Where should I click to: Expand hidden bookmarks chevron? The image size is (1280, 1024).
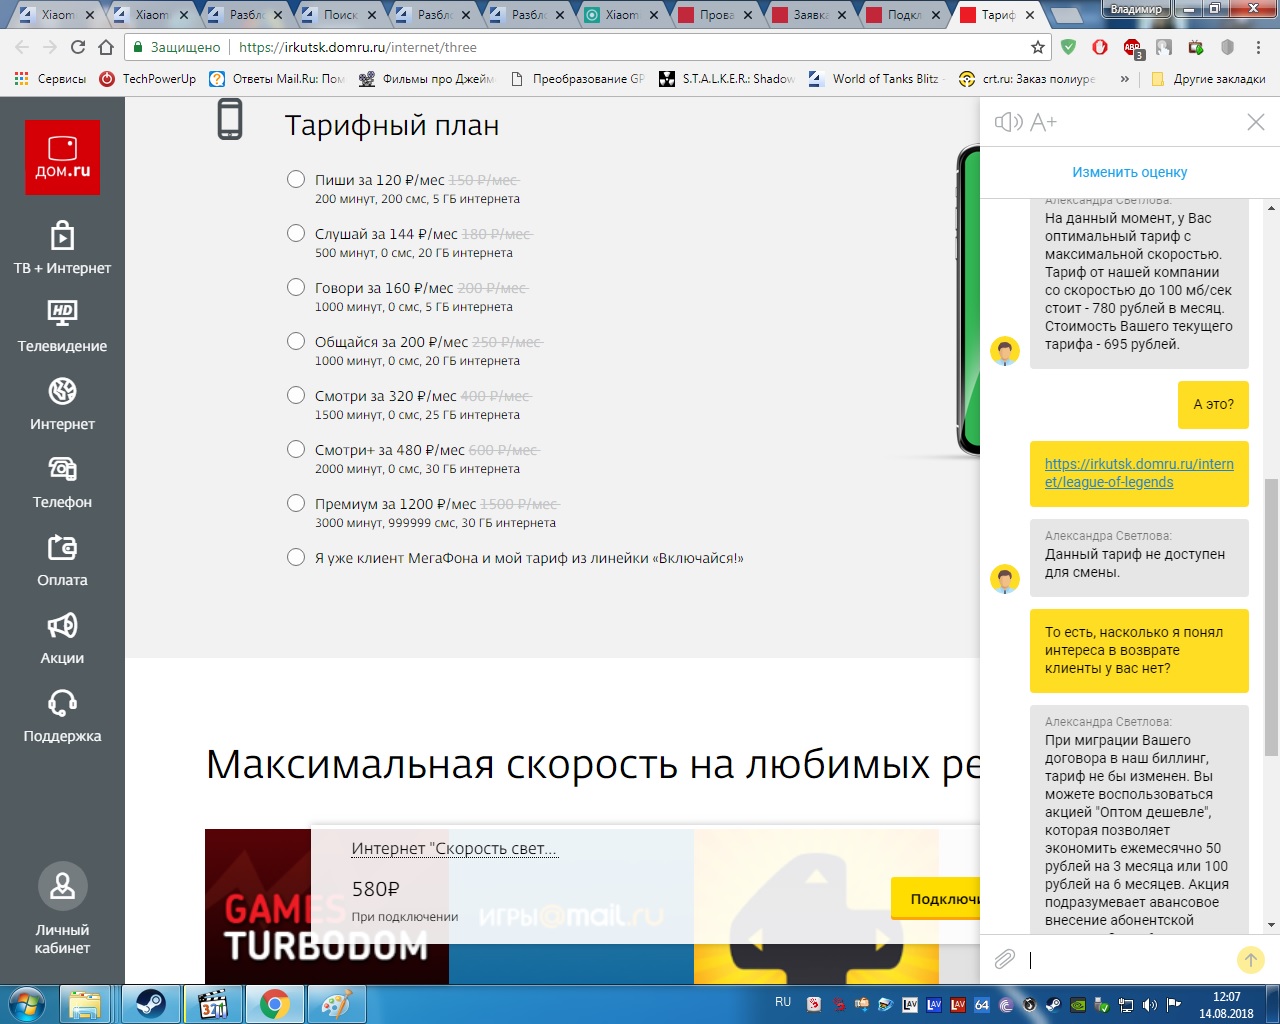coord(1125,79)
